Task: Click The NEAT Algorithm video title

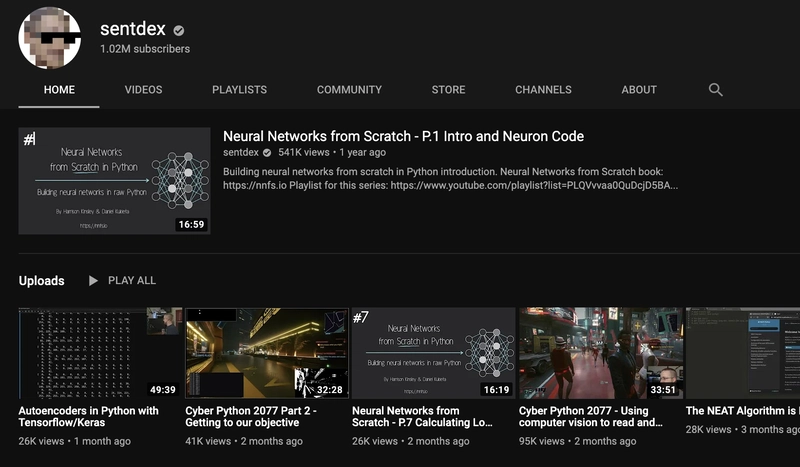Action: (743, 411)
